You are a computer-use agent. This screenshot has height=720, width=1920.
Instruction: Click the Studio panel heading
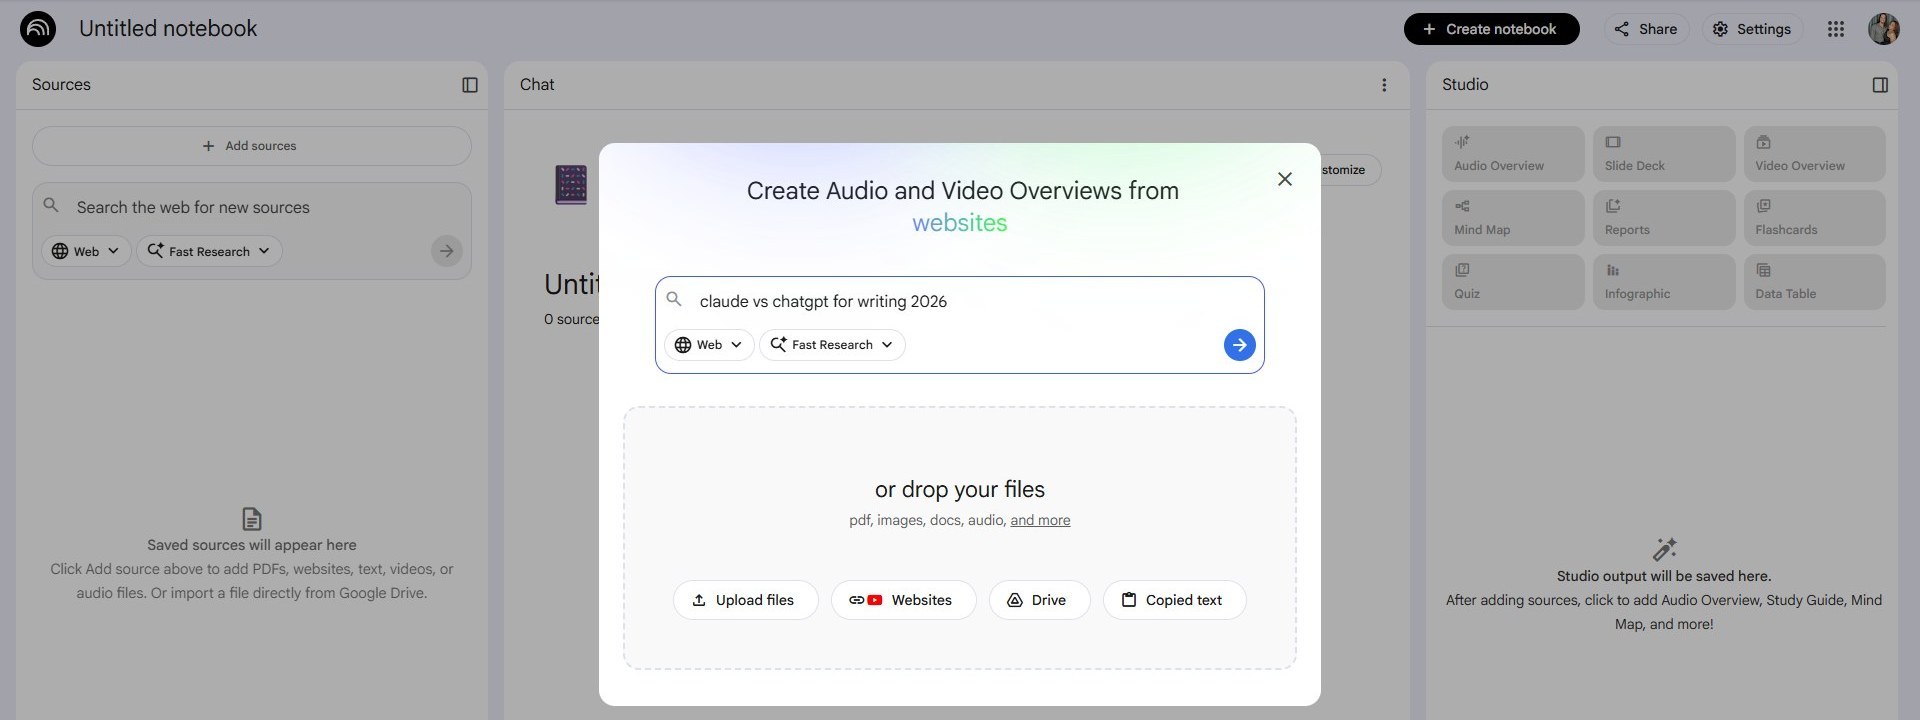[x=1465, y=85]
